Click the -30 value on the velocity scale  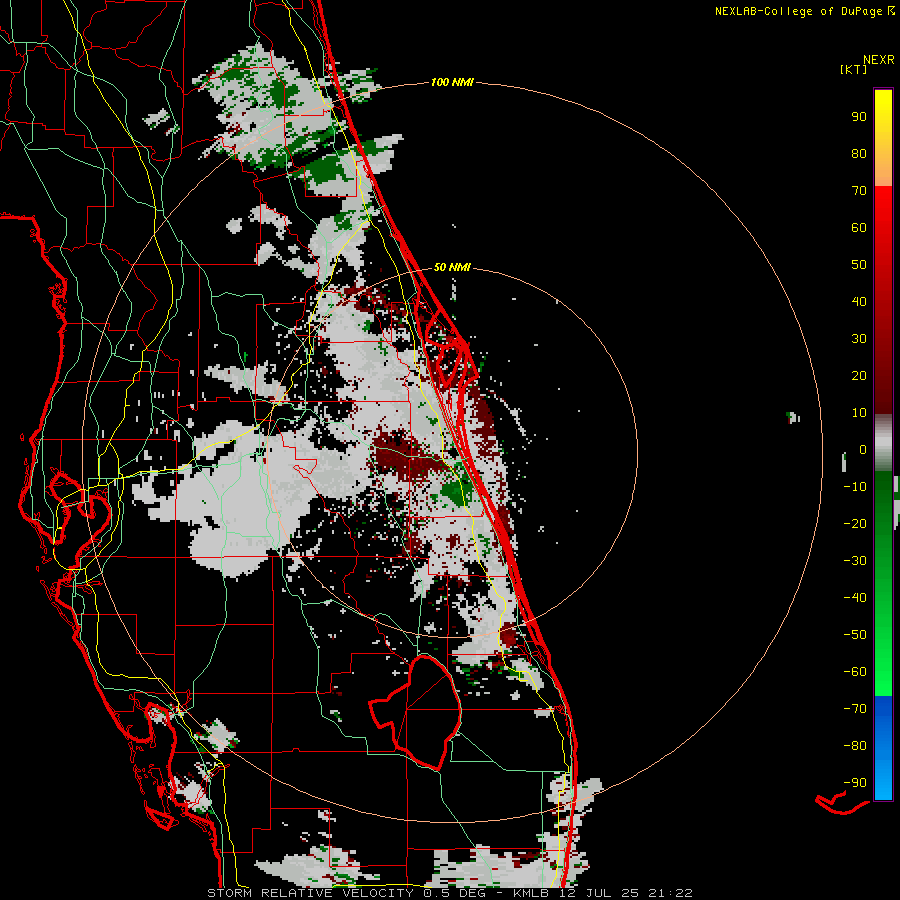tap(855, 561)
